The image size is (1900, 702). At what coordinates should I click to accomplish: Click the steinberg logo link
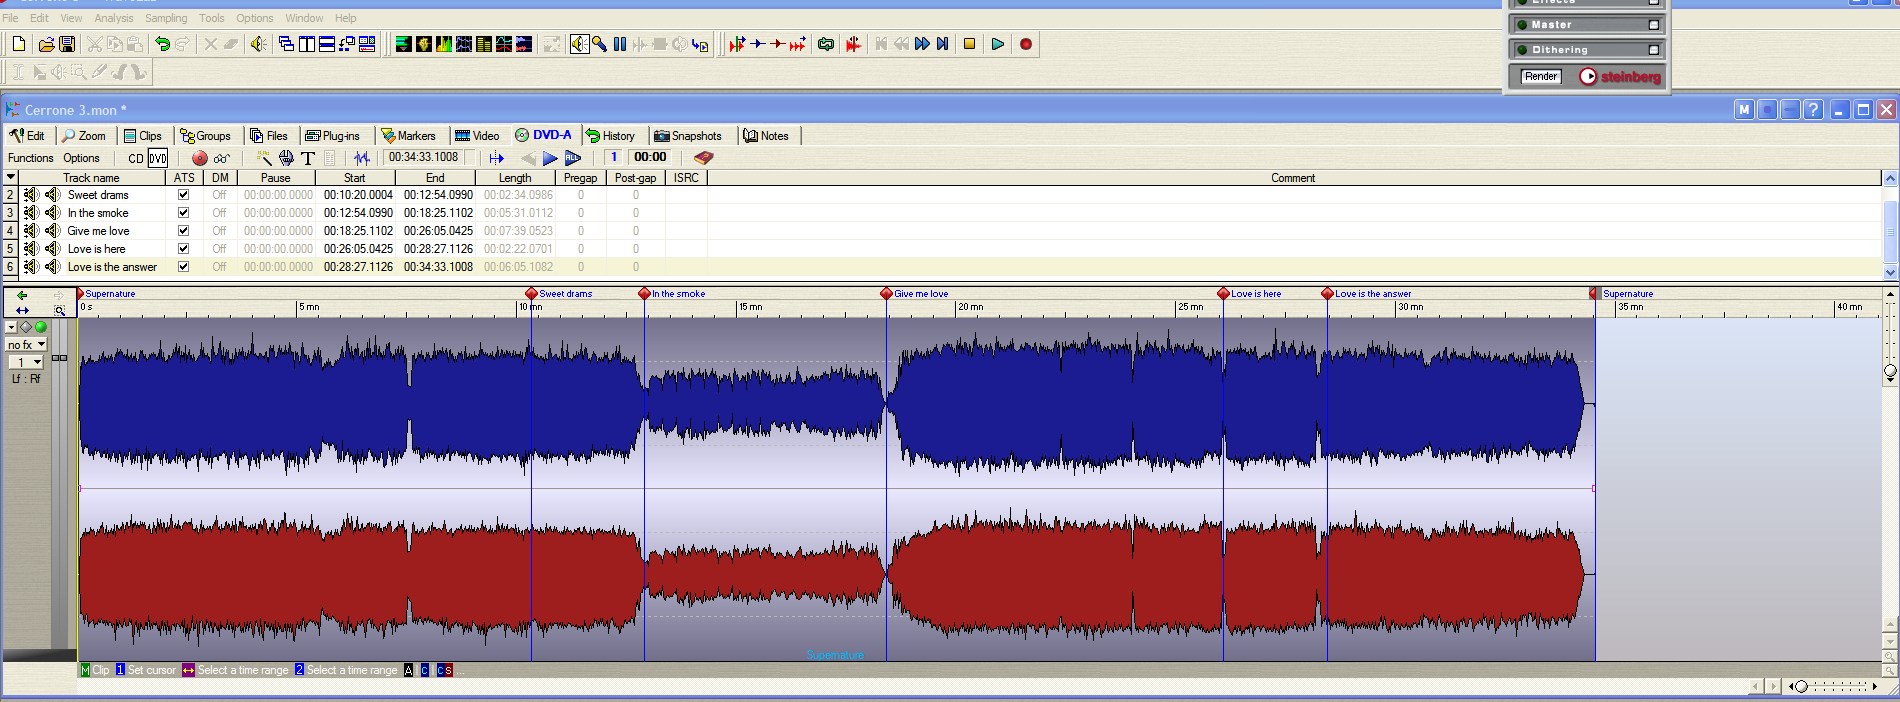point(1620,77)
